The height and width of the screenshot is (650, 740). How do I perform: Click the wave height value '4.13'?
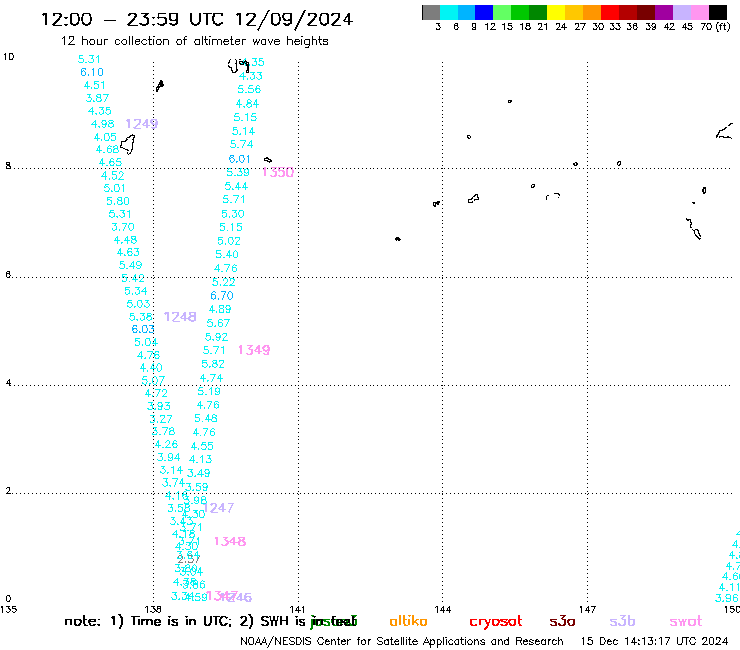201,459
